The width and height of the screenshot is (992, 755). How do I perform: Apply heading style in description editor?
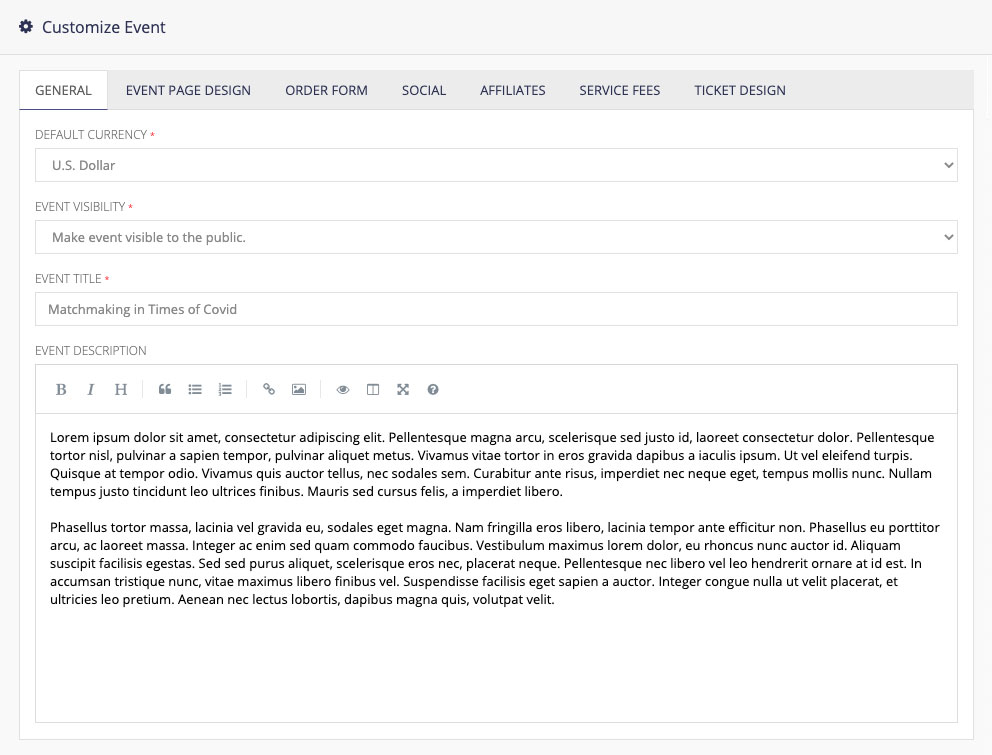120,389
